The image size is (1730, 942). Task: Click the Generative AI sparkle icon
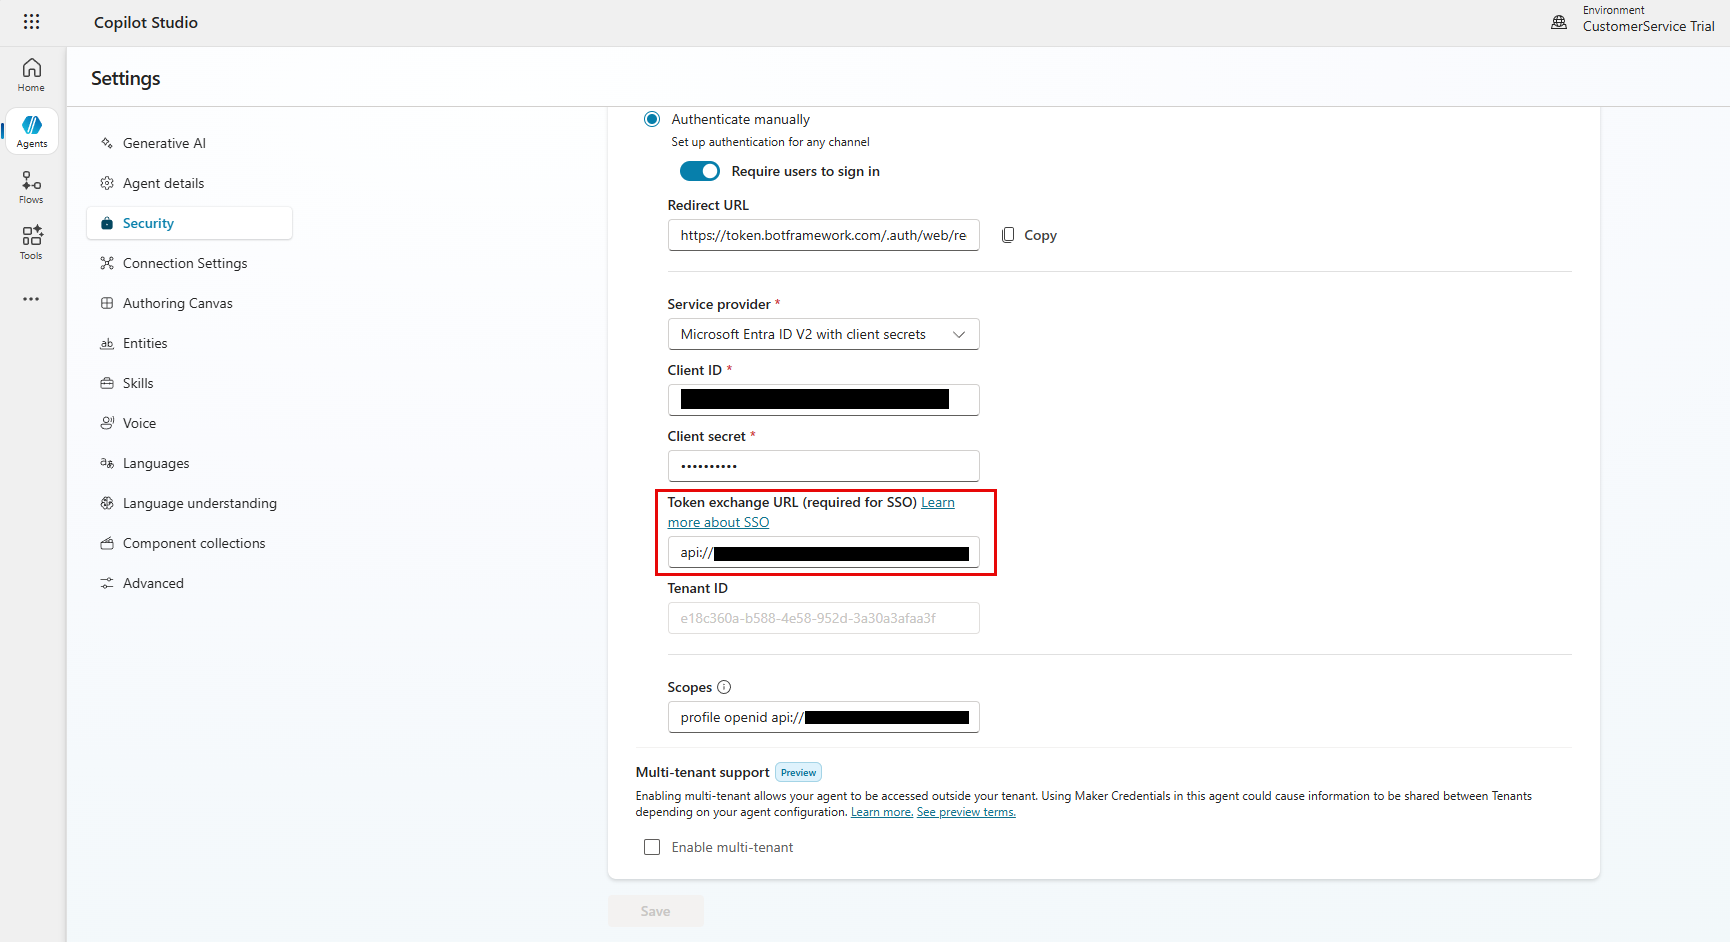[107, 143]
